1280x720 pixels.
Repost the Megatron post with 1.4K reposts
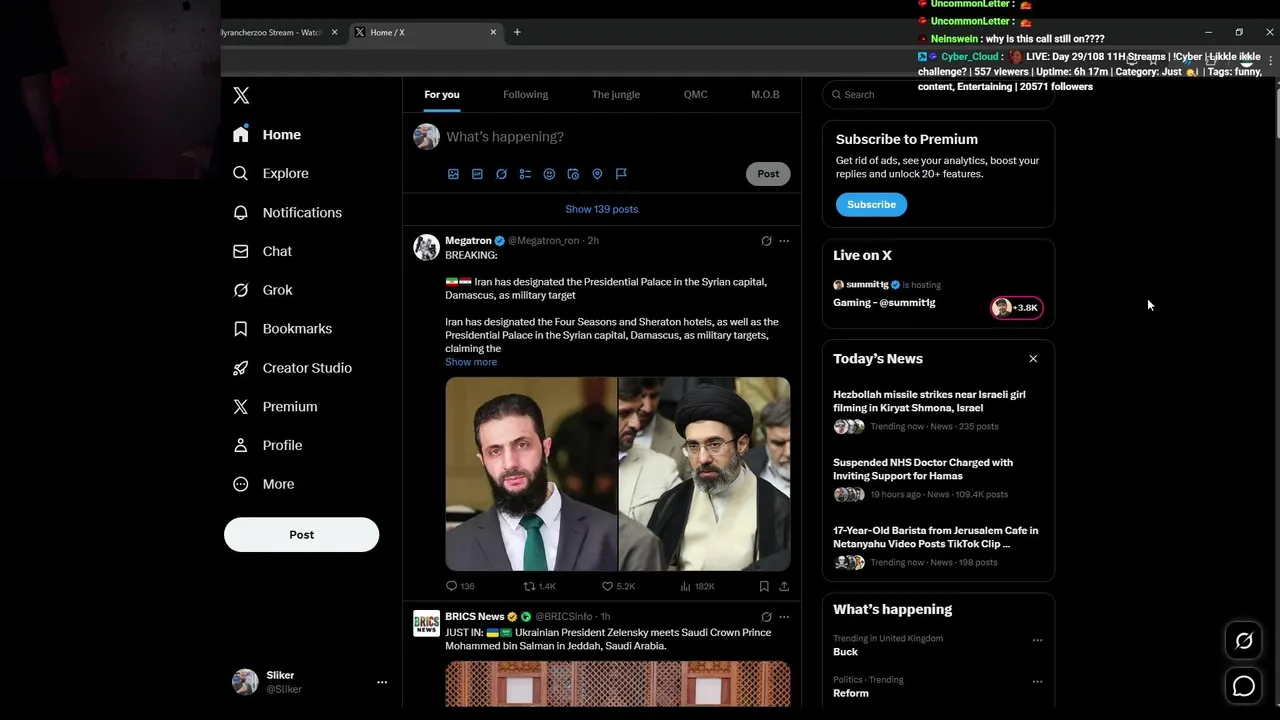pyautogui.click(x=540, y=586)
